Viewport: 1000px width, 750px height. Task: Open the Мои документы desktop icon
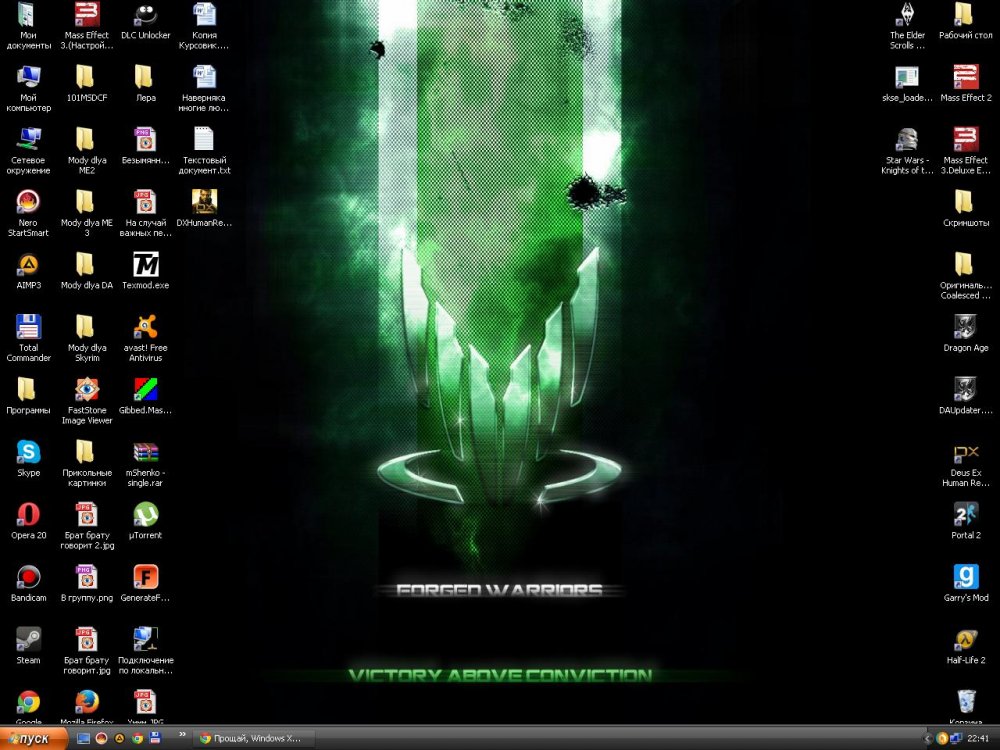28,26
